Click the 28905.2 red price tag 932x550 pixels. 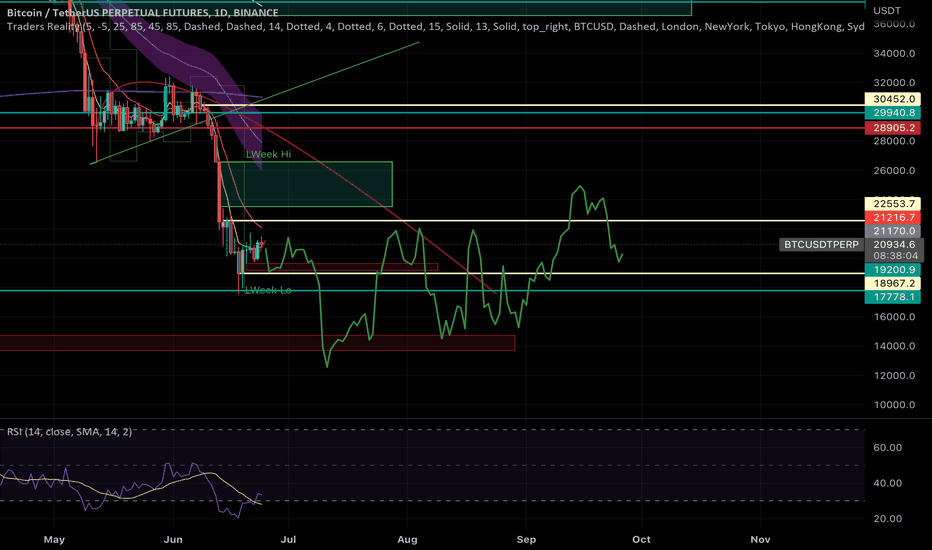(893, 128)
